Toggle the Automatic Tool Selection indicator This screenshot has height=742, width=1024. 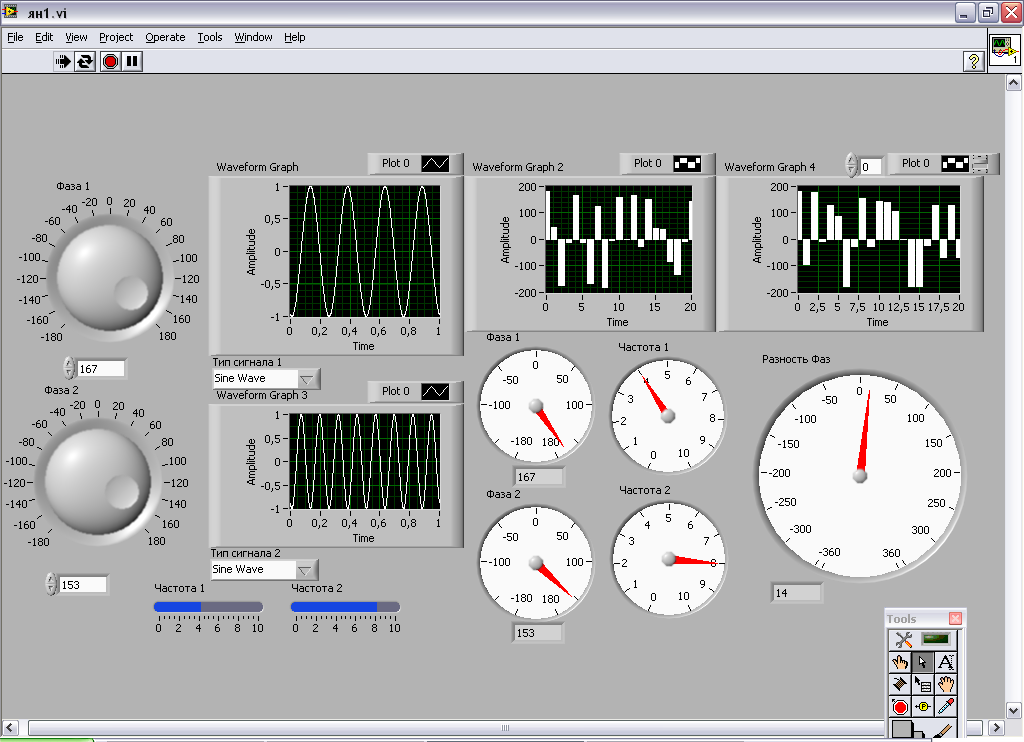935,639
